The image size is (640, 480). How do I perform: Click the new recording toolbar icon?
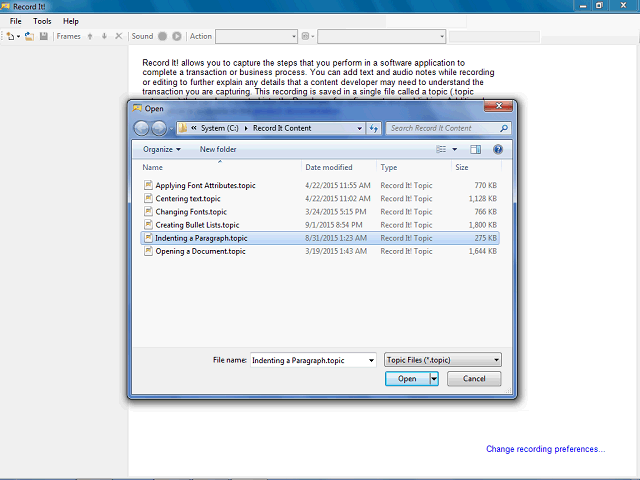[x=11, y=36]
